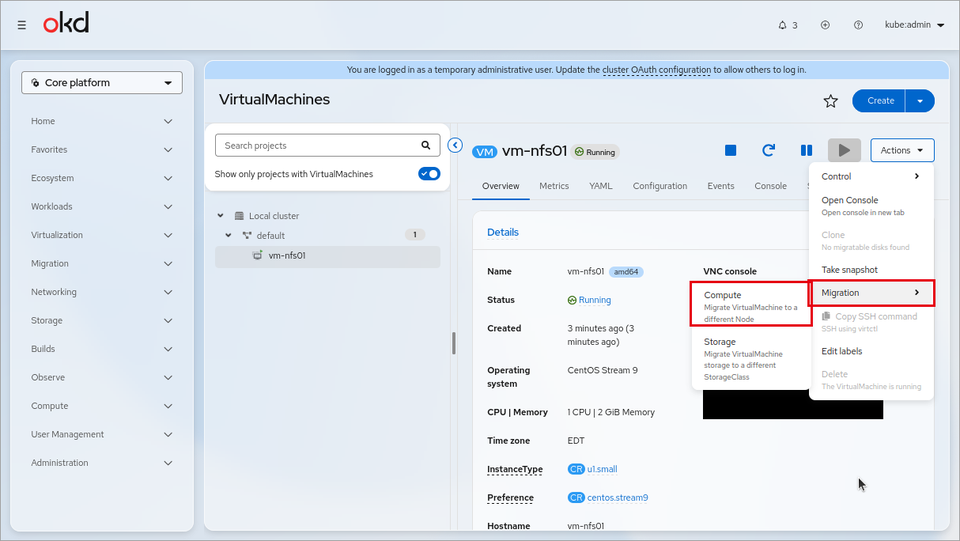Open the Details section link
The image size is (960, 541).
503,233
